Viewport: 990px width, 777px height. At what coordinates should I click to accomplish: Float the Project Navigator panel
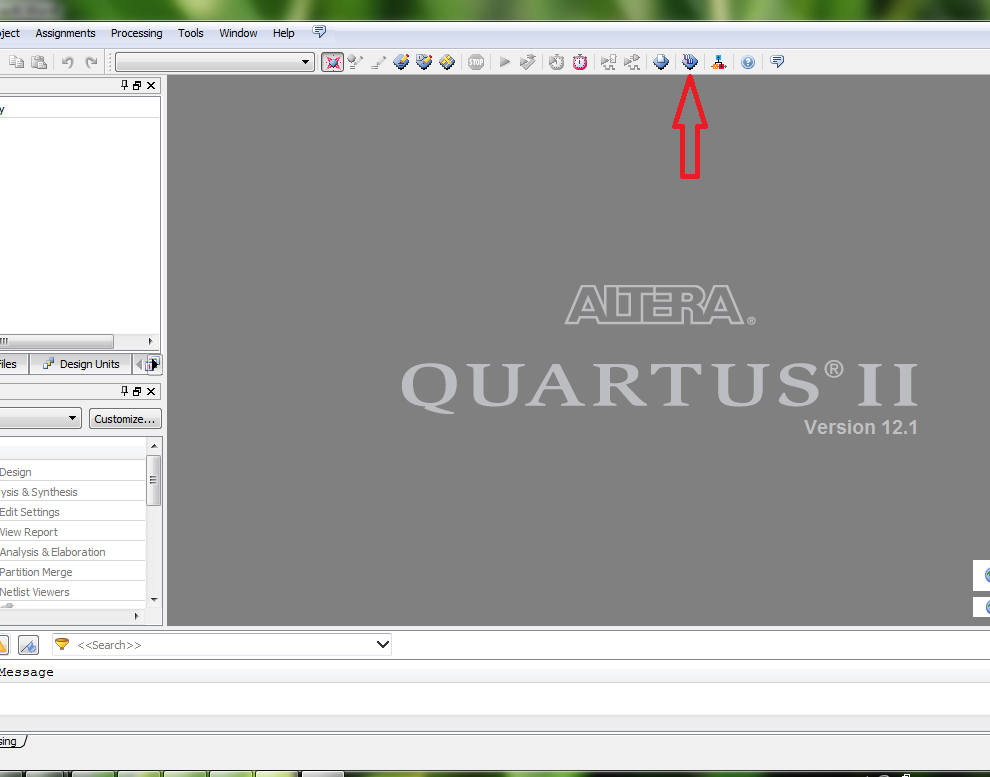[137, 85]
